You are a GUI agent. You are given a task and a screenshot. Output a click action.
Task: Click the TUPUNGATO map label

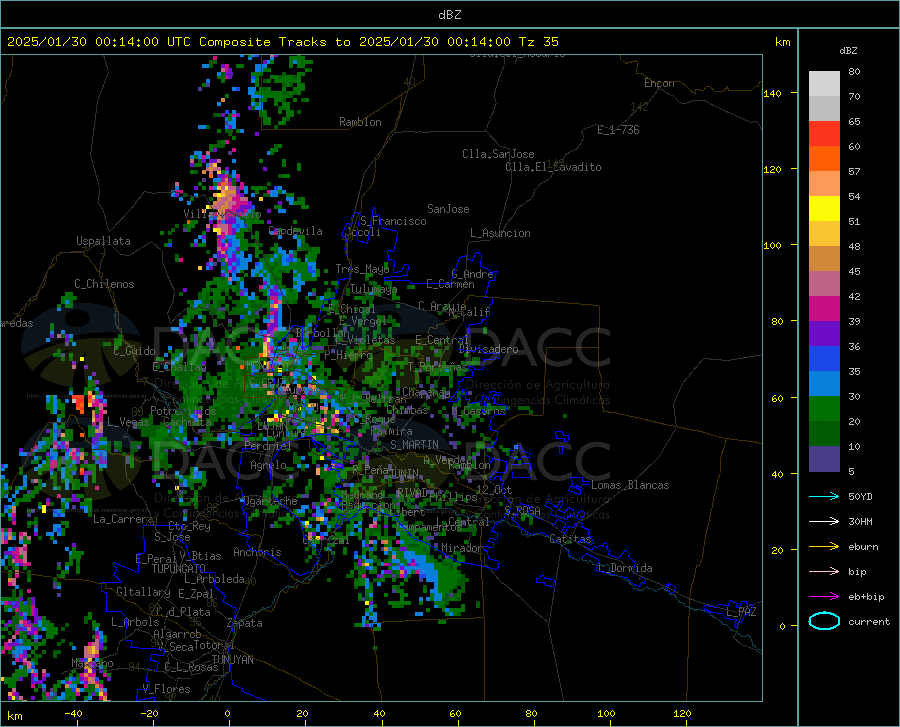click(x=179, y=569)
